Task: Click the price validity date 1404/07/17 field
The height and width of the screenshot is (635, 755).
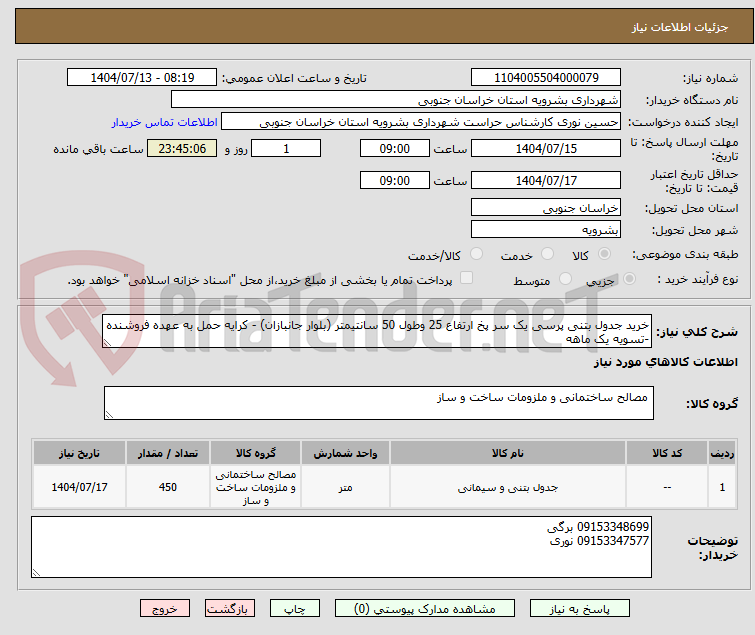Action: pos(546,181)
